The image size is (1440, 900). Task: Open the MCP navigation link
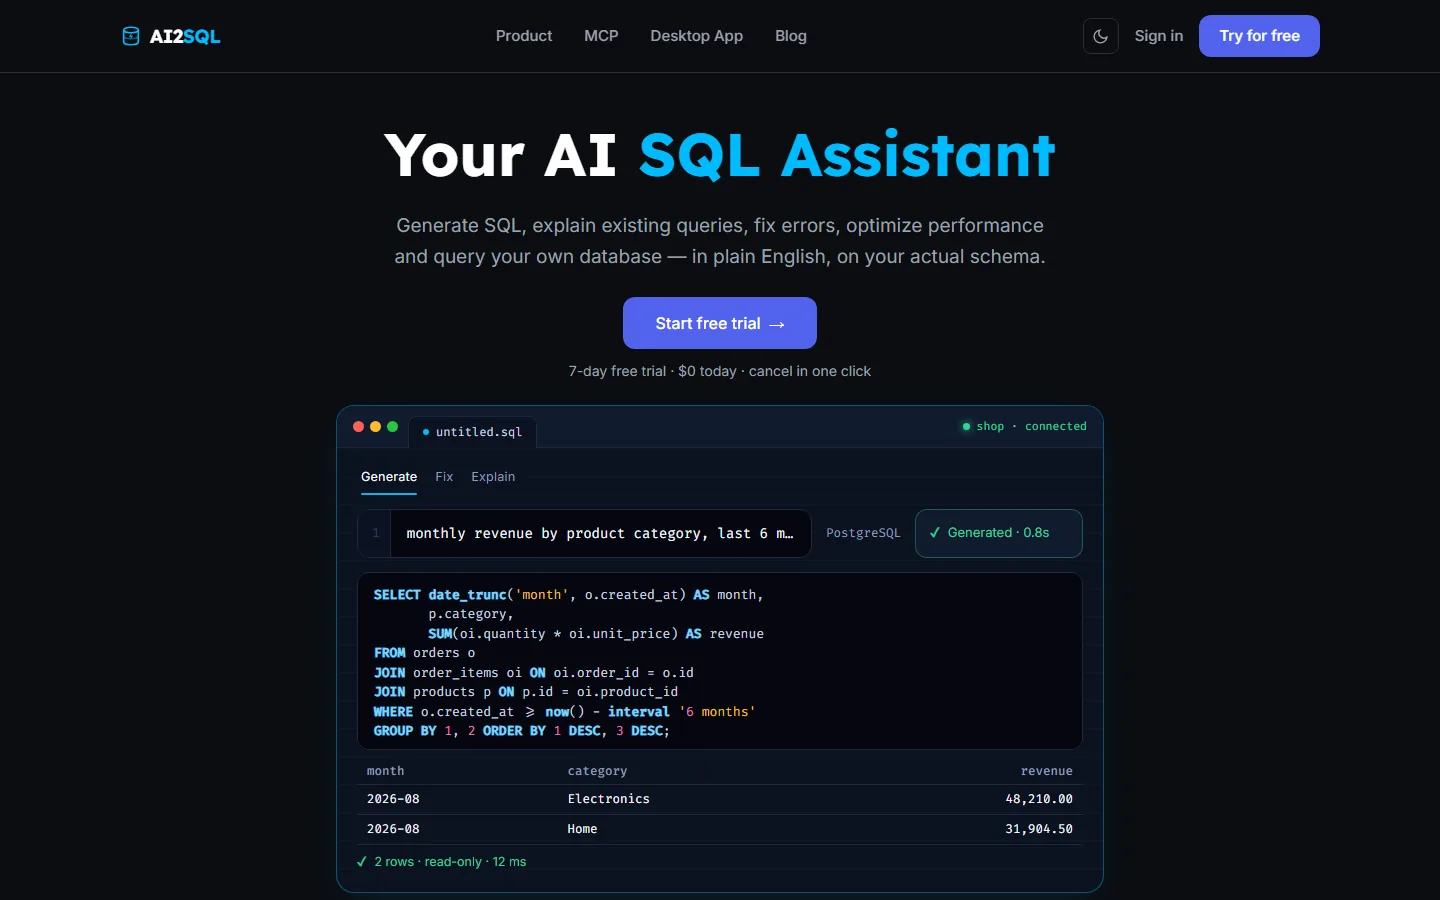601,36
